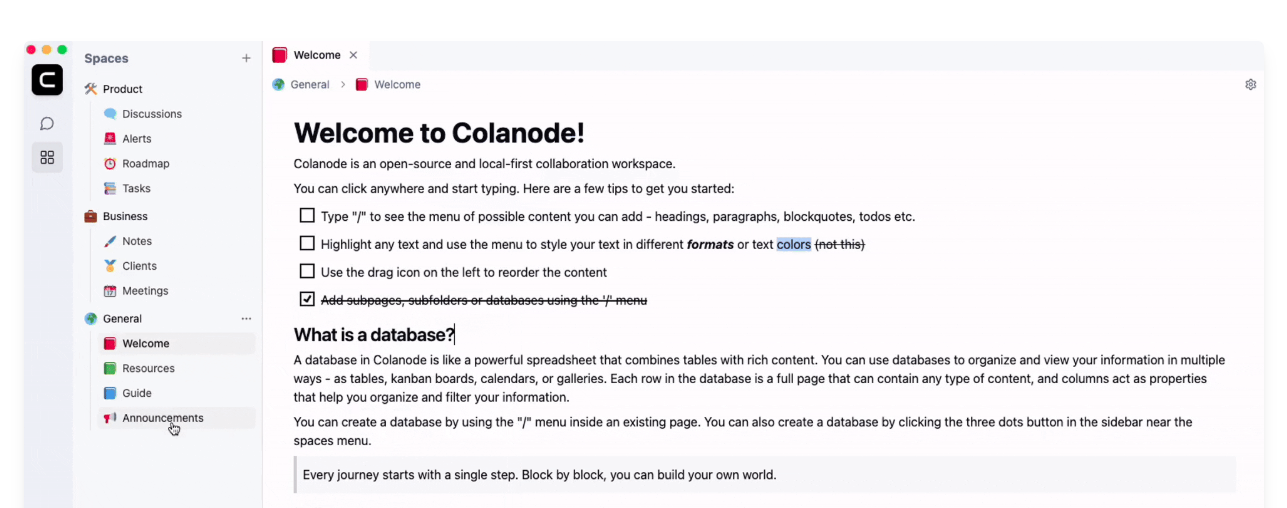Tick the 'Use the drag icon' checkbox

307,271
